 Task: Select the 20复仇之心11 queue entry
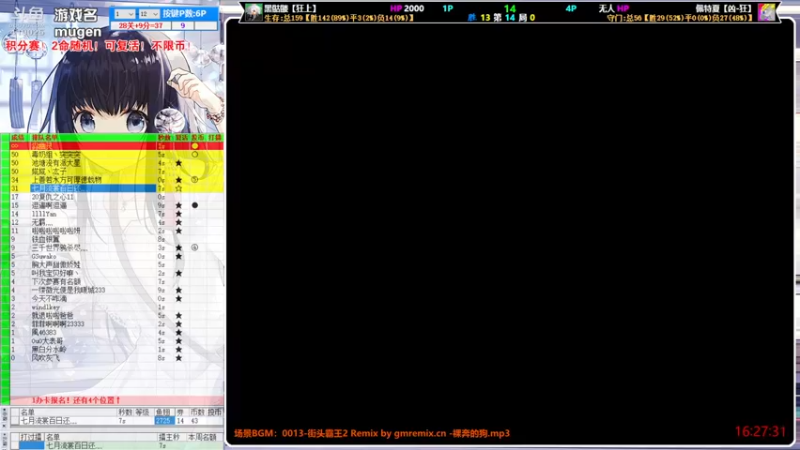pos(53,197)
